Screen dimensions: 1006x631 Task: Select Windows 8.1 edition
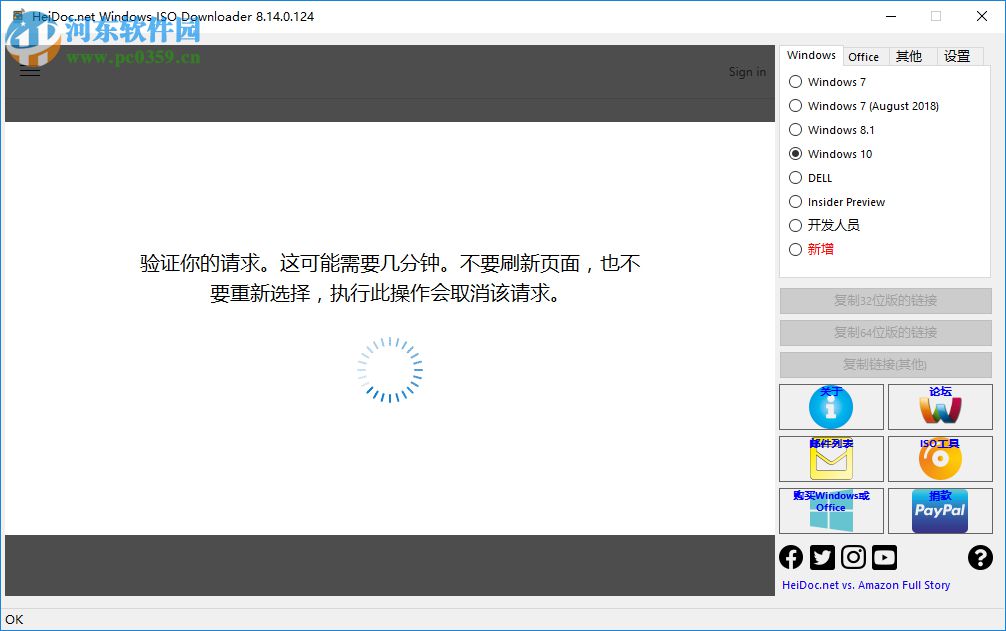pos(795,130)
